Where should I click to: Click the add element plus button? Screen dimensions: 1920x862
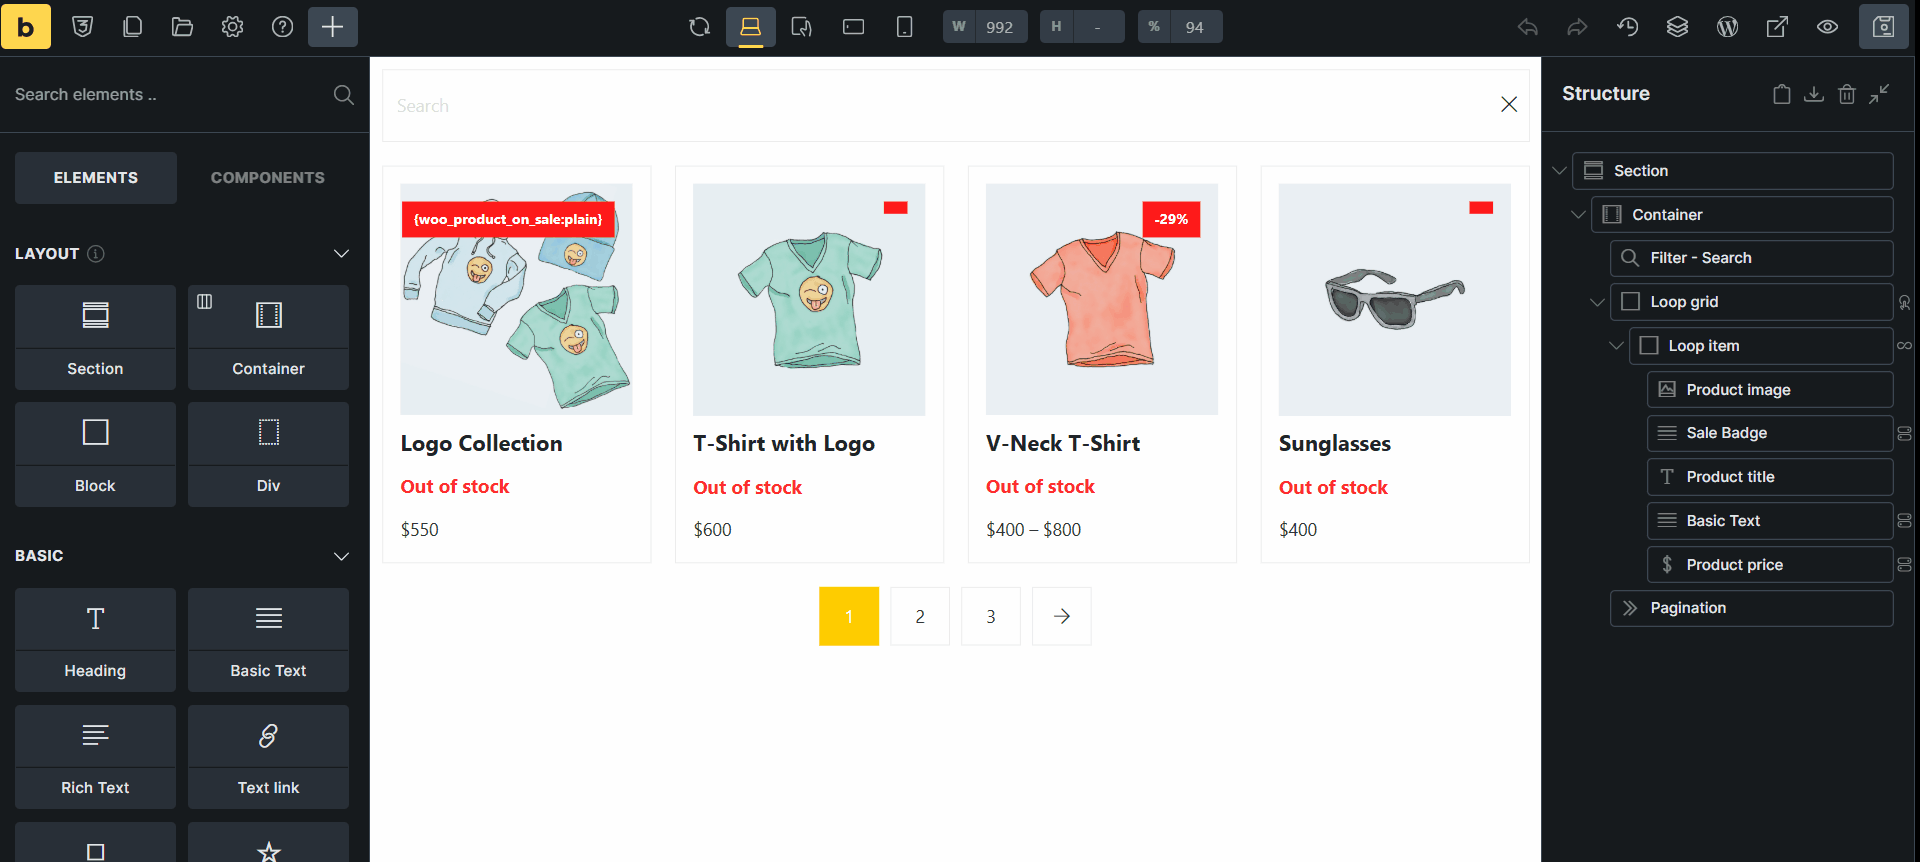333,27
